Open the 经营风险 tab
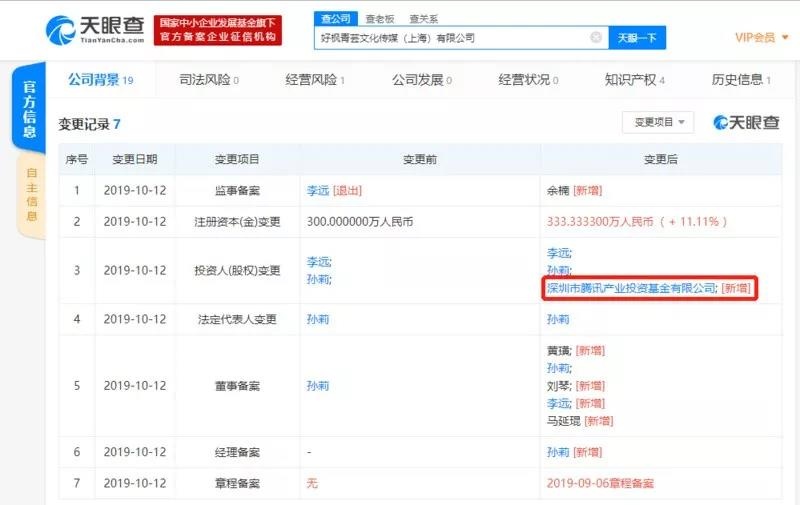 (x=315, y=80)
